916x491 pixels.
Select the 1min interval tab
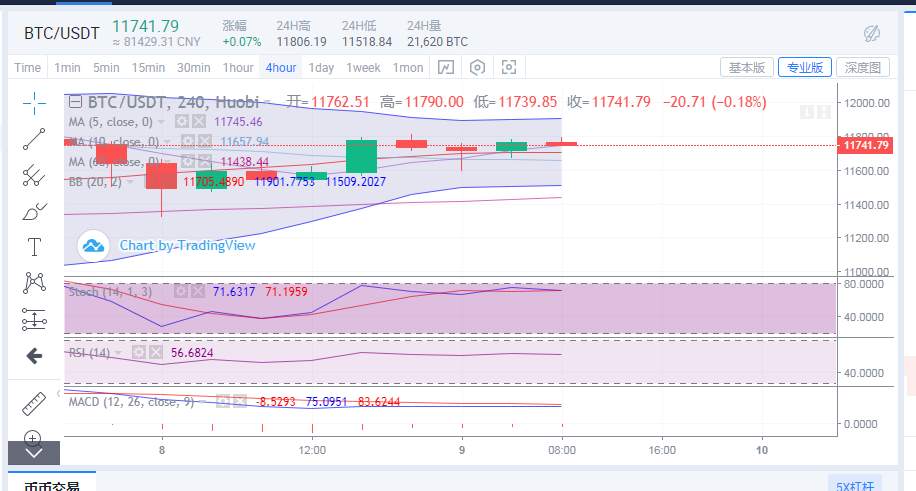click(x=67, y=68)
